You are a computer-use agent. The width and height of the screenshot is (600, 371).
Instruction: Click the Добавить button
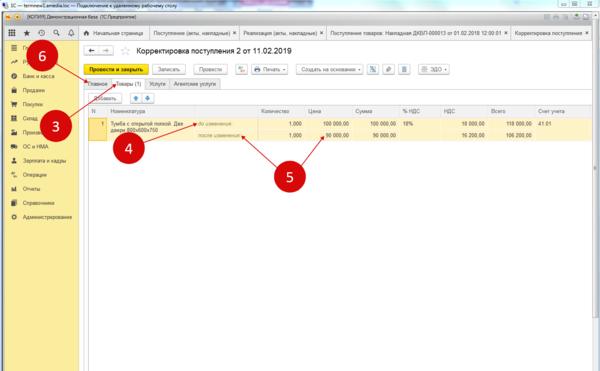pyautogui.click(x=105, y=99)
